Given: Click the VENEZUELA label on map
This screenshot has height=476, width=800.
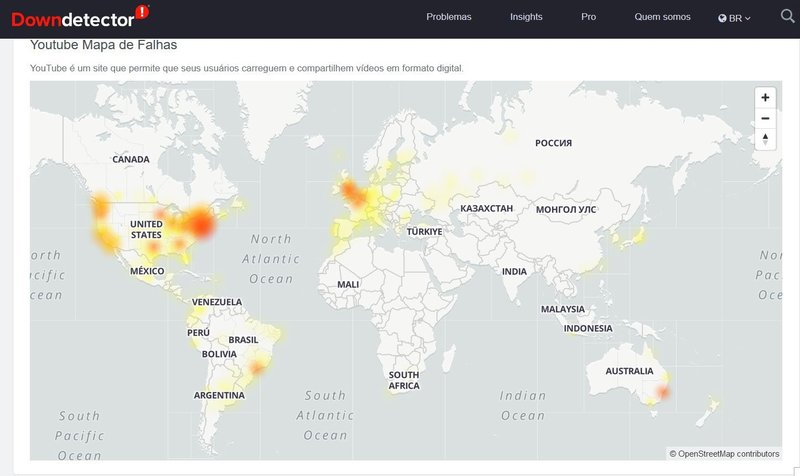Looking at the screenshot, I should point(217,302).
